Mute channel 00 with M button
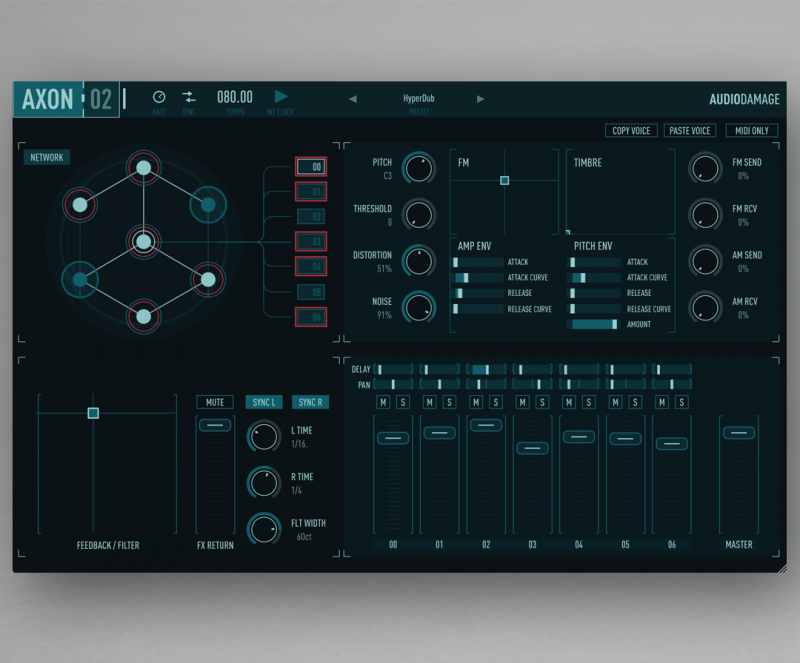800x663 pixels. click(x=383, y=402)
